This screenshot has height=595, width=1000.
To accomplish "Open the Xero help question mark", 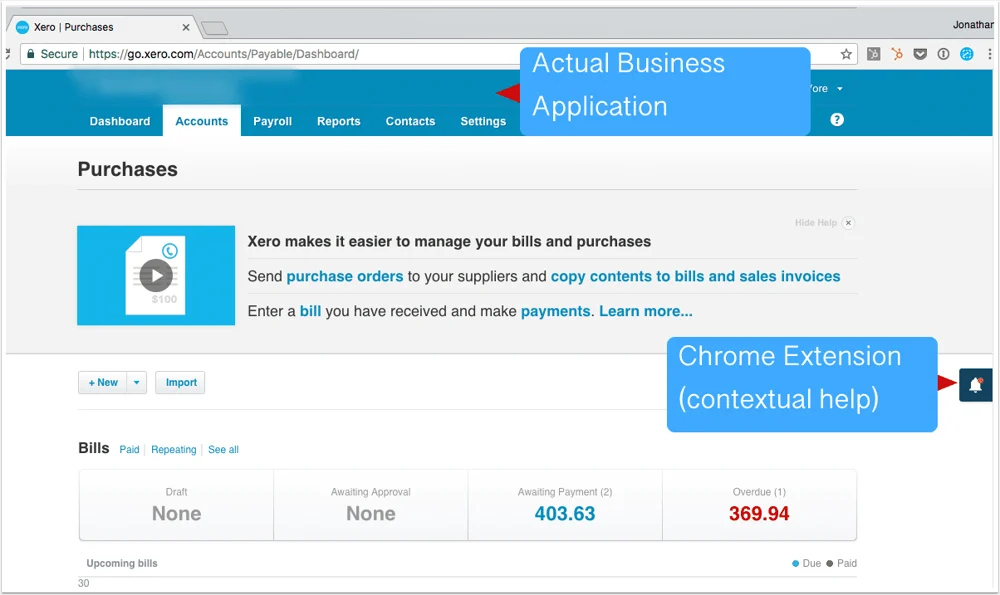I will tap(837, 120).
